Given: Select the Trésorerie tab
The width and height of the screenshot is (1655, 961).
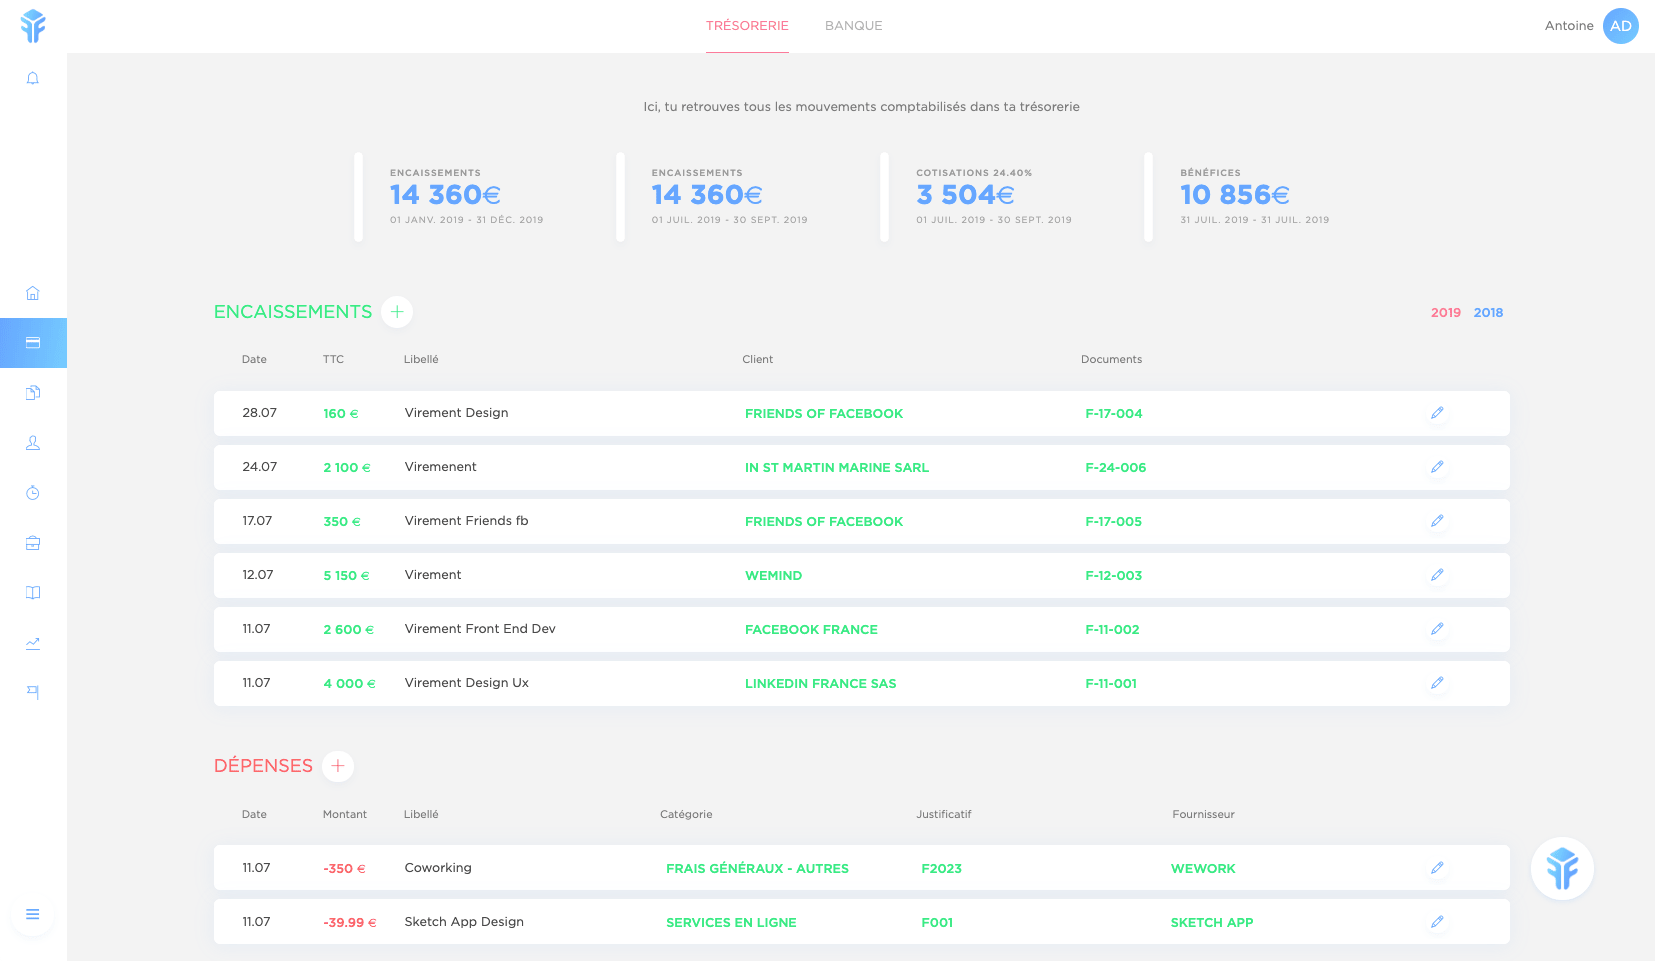Looking at the screenshot, I should (x=747, y=26).
